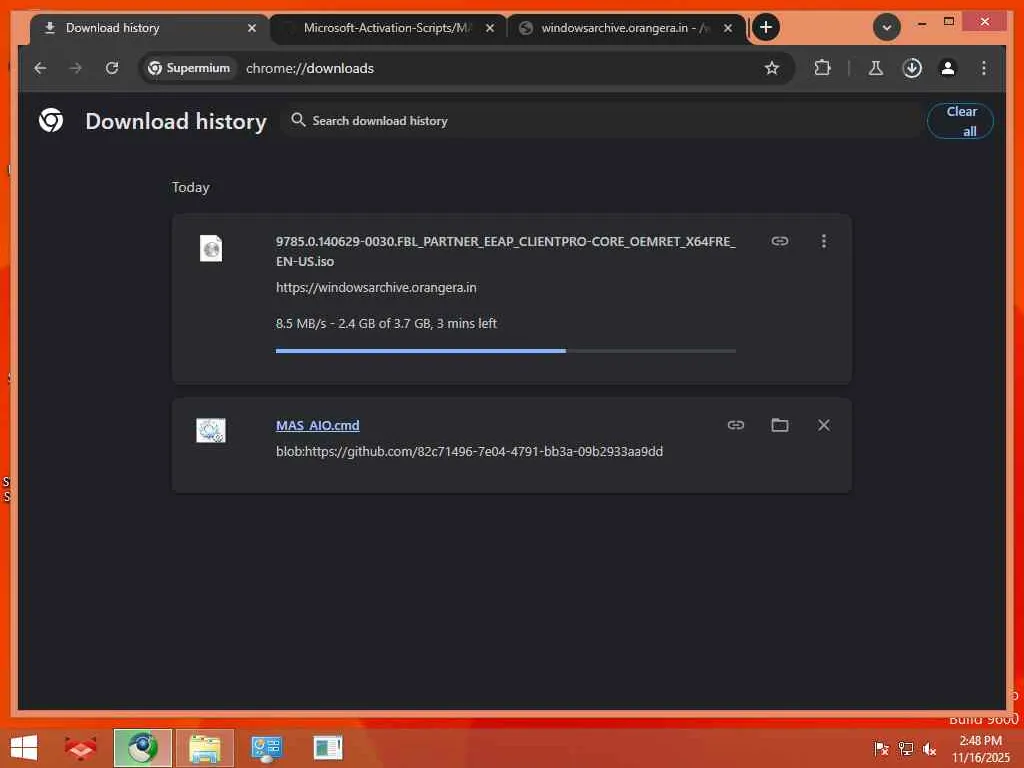Open the network tray icon
Image resolution: width=1024 pixels, height=768 pixels.
(906, 749)
